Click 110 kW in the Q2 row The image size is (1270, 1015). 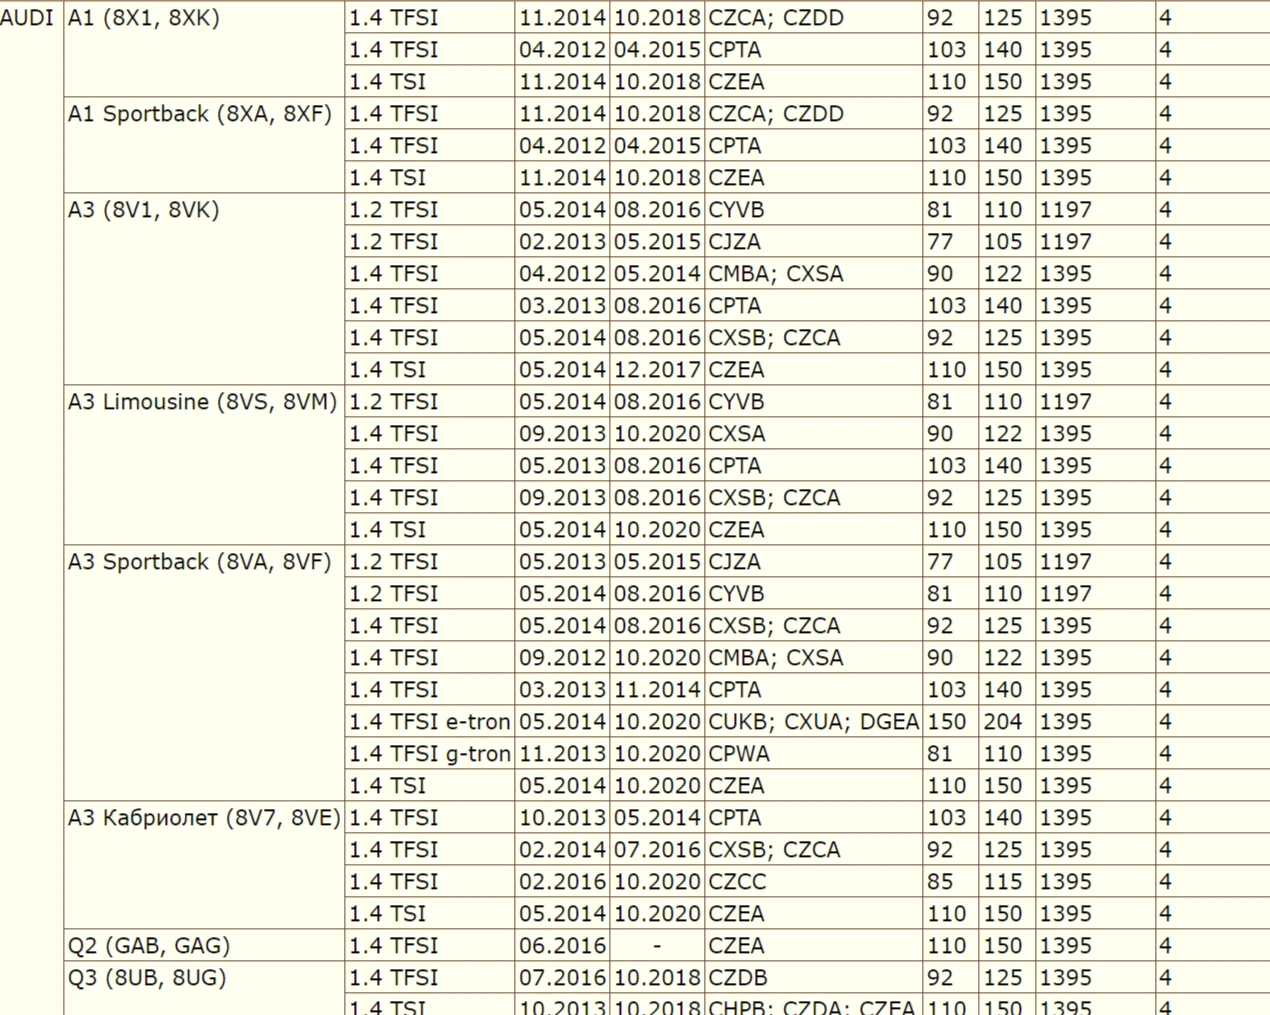click(x=946, y=946)
